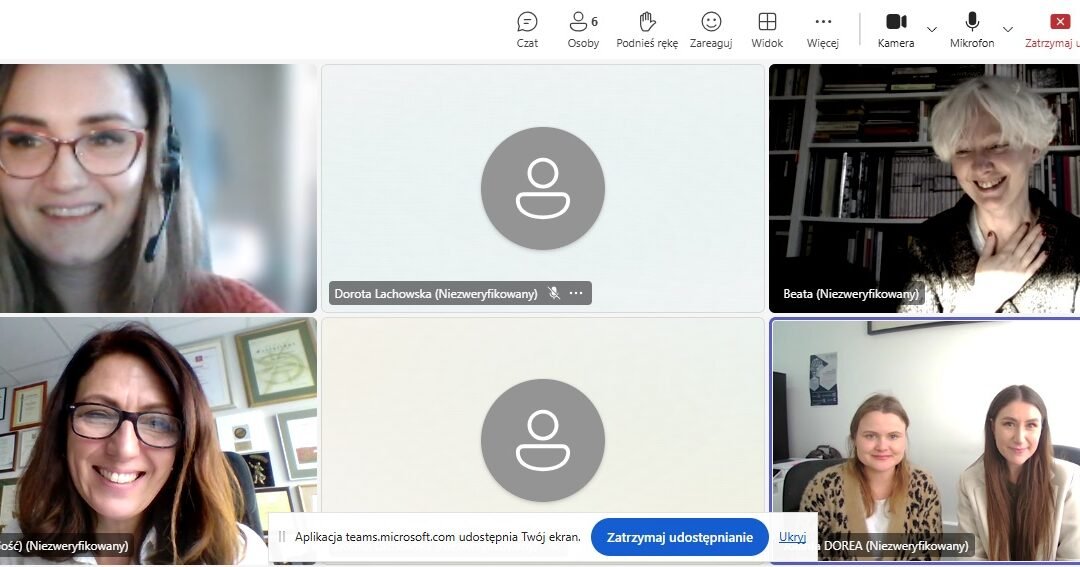Image resolution: width=1080 pixels, height=567 pixels.
Task: Open the Czat chat panel
Action: coord(527,30)
